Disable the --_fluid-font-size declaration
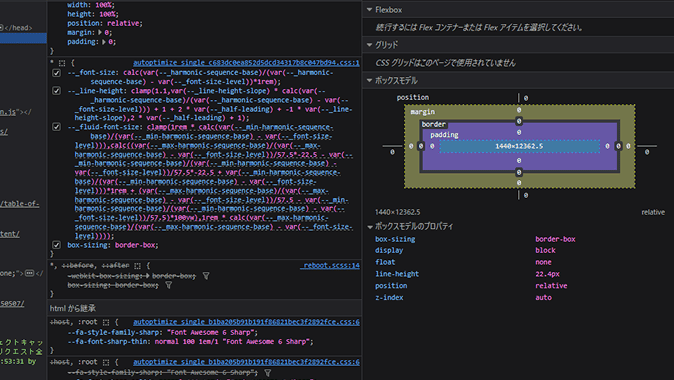Screen dimensions: 674x380 point(56,127)
